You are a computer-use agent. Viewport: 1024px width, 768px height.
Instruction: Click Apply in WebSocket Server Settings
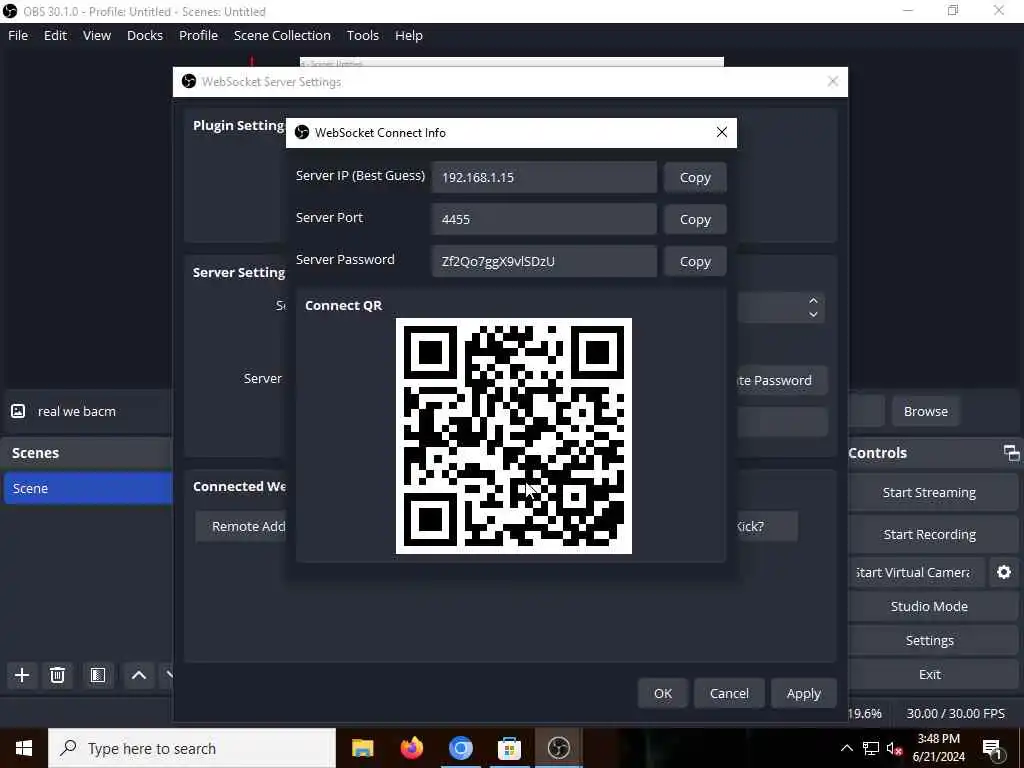point(803,694)
